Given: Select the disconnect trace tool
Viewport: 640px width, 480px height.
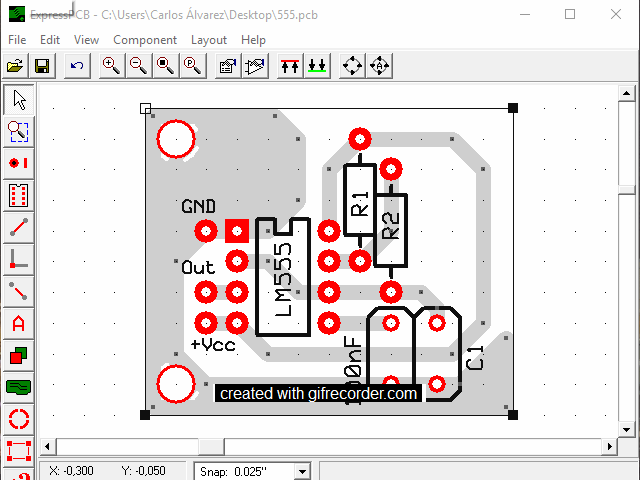Looking at the screenshot, I should coord(19,291).
